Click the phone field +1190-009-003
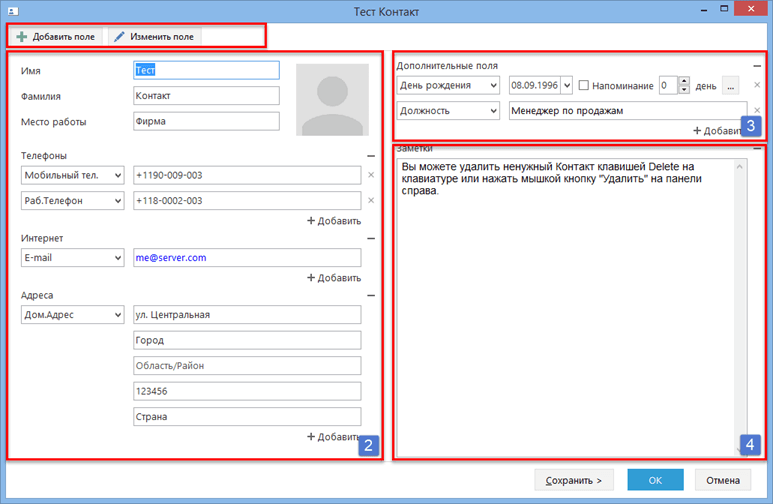 click(x=247, y=175)
